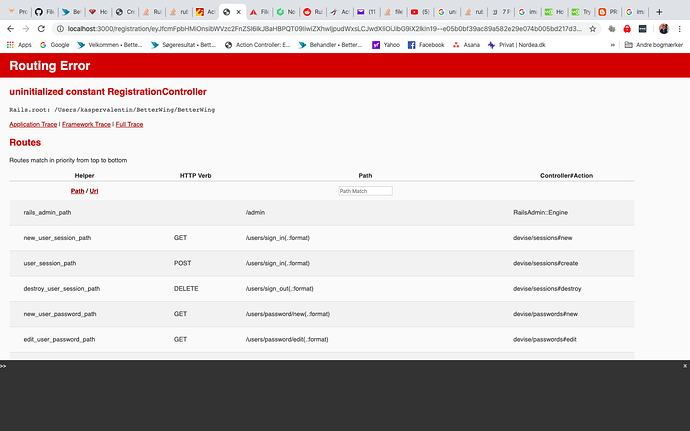The height and width of the screenshot is (431, 690).
Task: Click the red lock extension icon
Action: point(626,29)
